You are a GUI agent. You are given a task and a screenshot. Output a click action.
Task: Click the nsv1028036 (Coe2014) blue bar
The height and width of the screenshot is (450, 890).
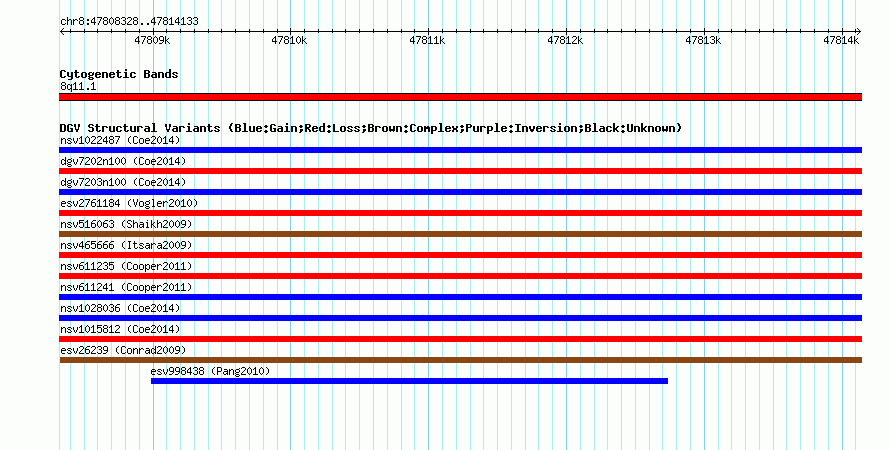tap(460, 318)
